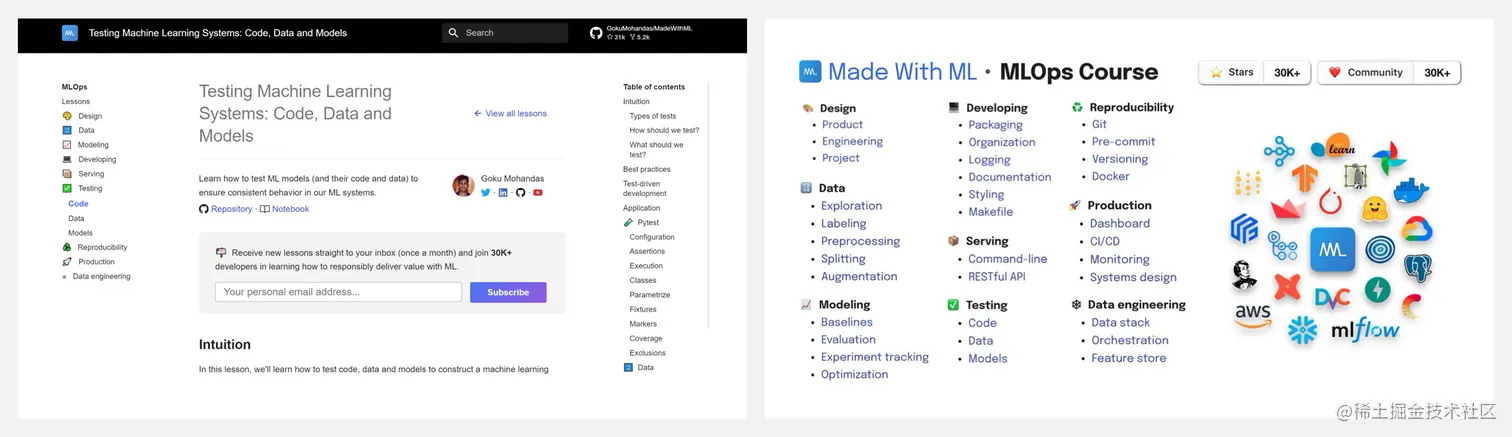Click Systems design under Production
The height and width of the screenshot is (437, 1512).
click(1133, 277)
